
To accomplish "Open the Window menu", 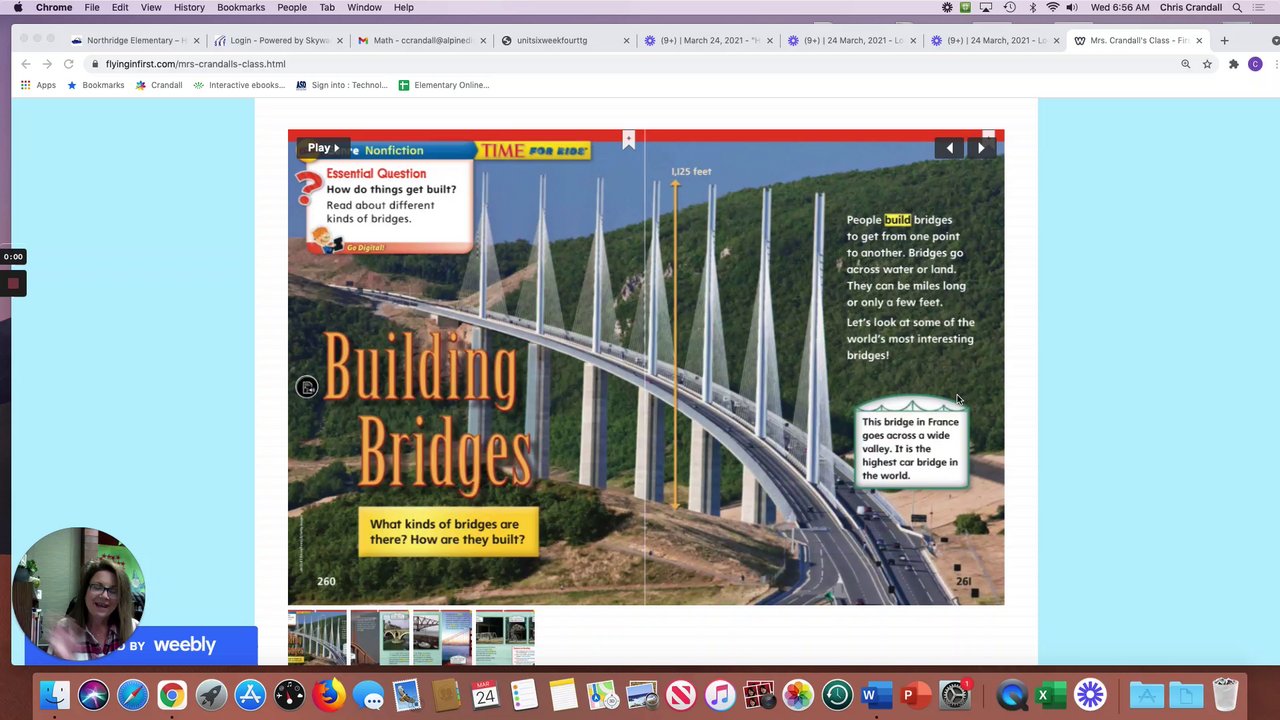I will coord(364,7).
